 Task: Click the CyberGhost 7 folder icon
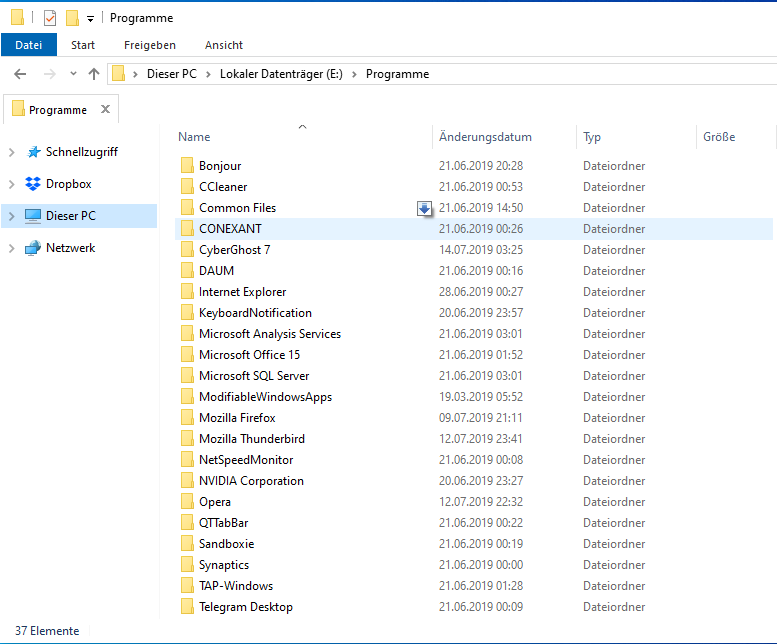[x=187, y=250]
